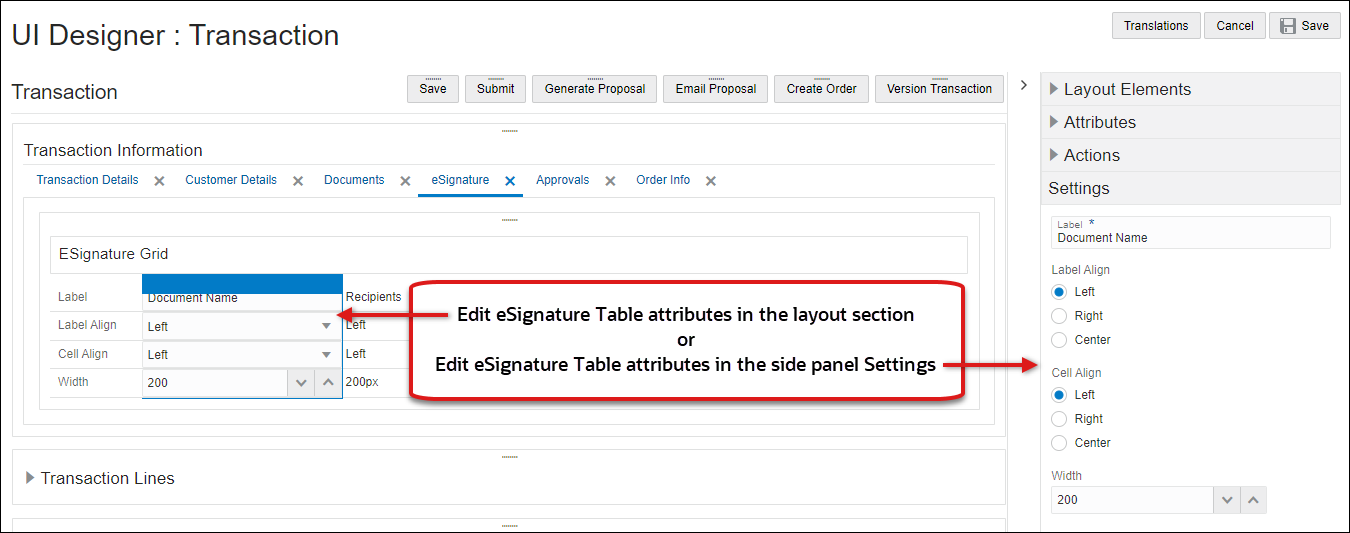1350x533 pixels.
Task: Open the Documents tab
Action: pos(354,180)
